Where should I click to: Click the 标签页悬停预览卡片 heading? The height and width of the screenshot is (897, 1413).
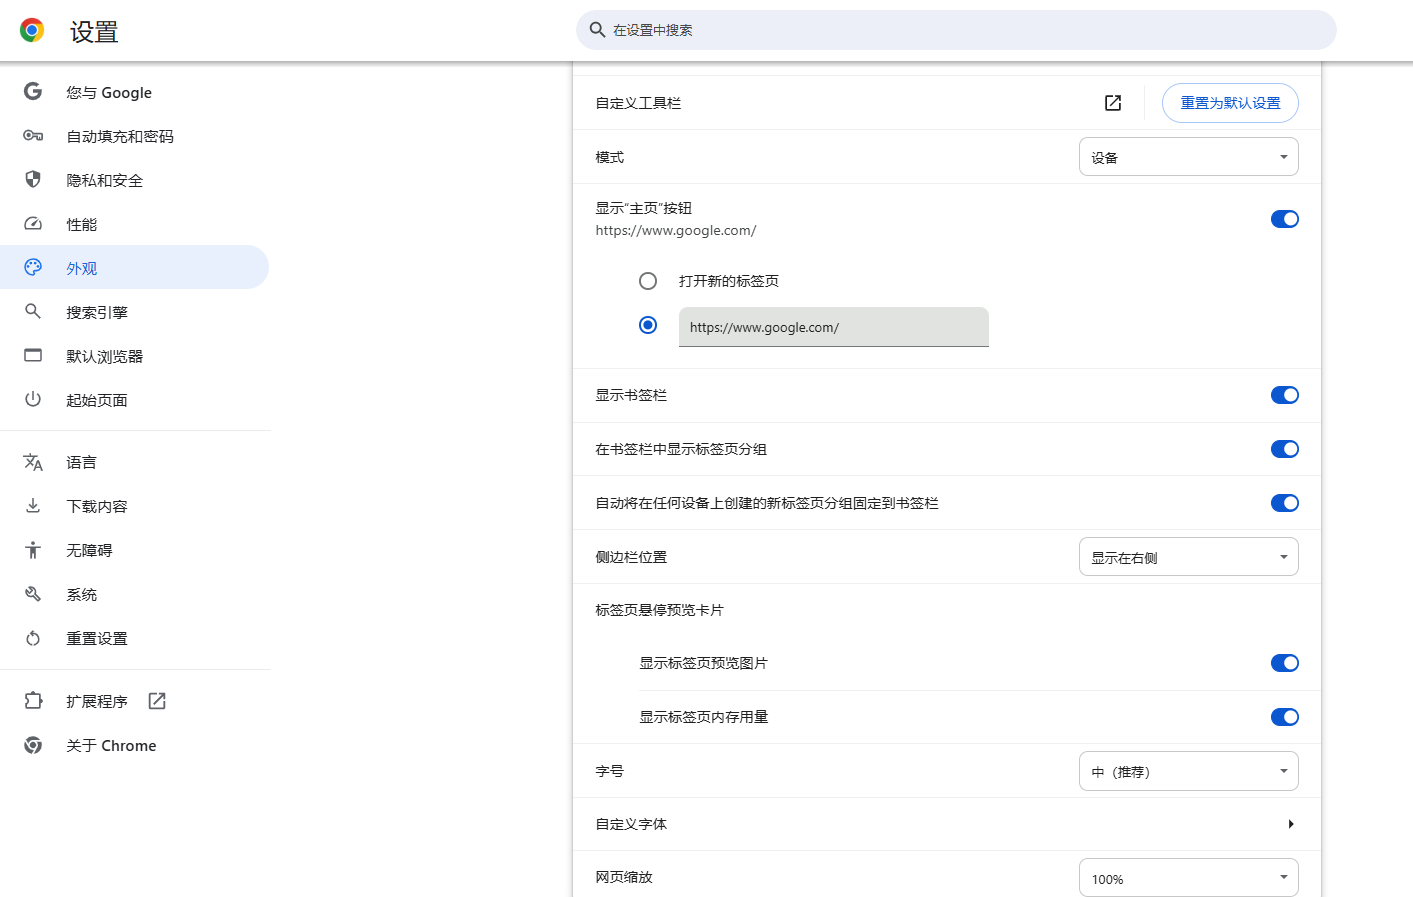click(659, 610)
